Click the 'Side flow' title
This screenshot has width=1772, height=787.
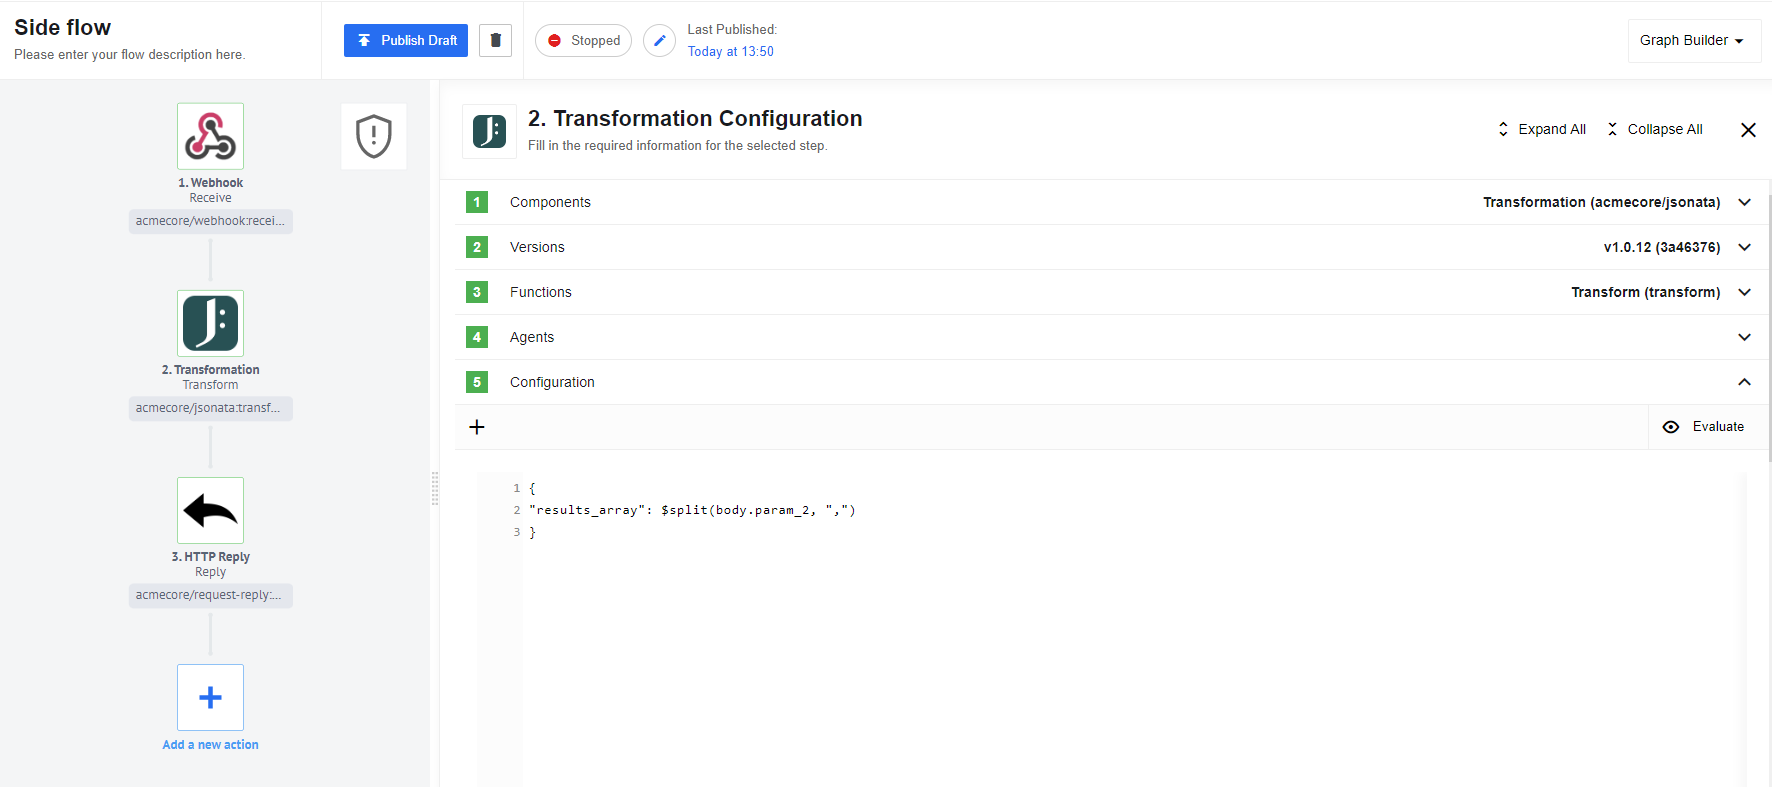[x=62, y=27]
